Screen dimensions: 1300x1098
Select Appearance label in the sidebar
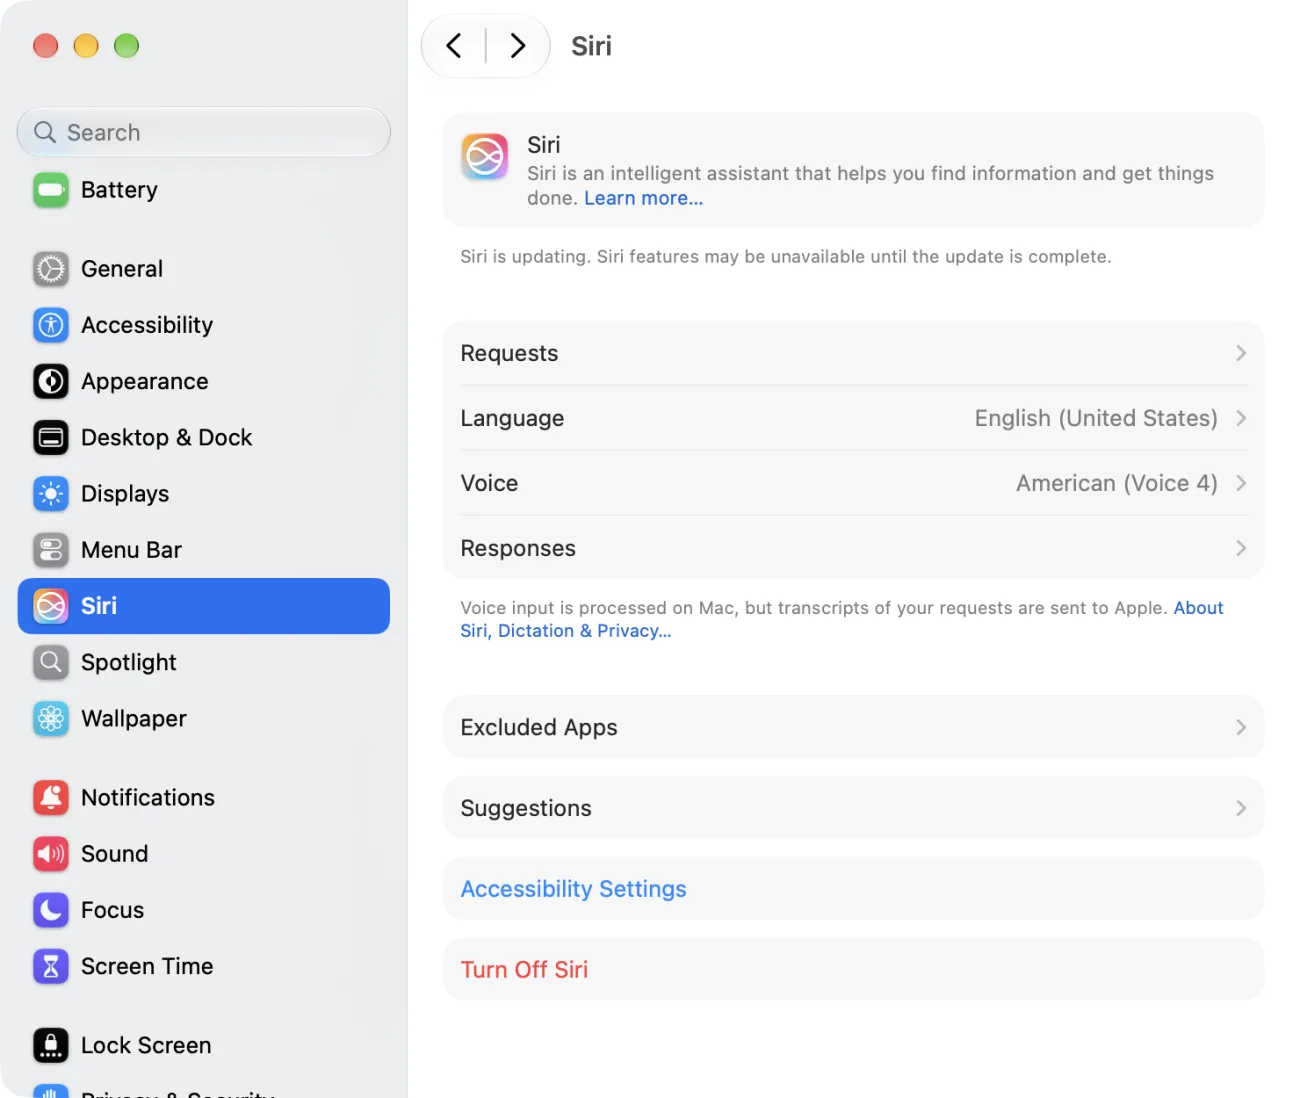[x=145, y=381]
